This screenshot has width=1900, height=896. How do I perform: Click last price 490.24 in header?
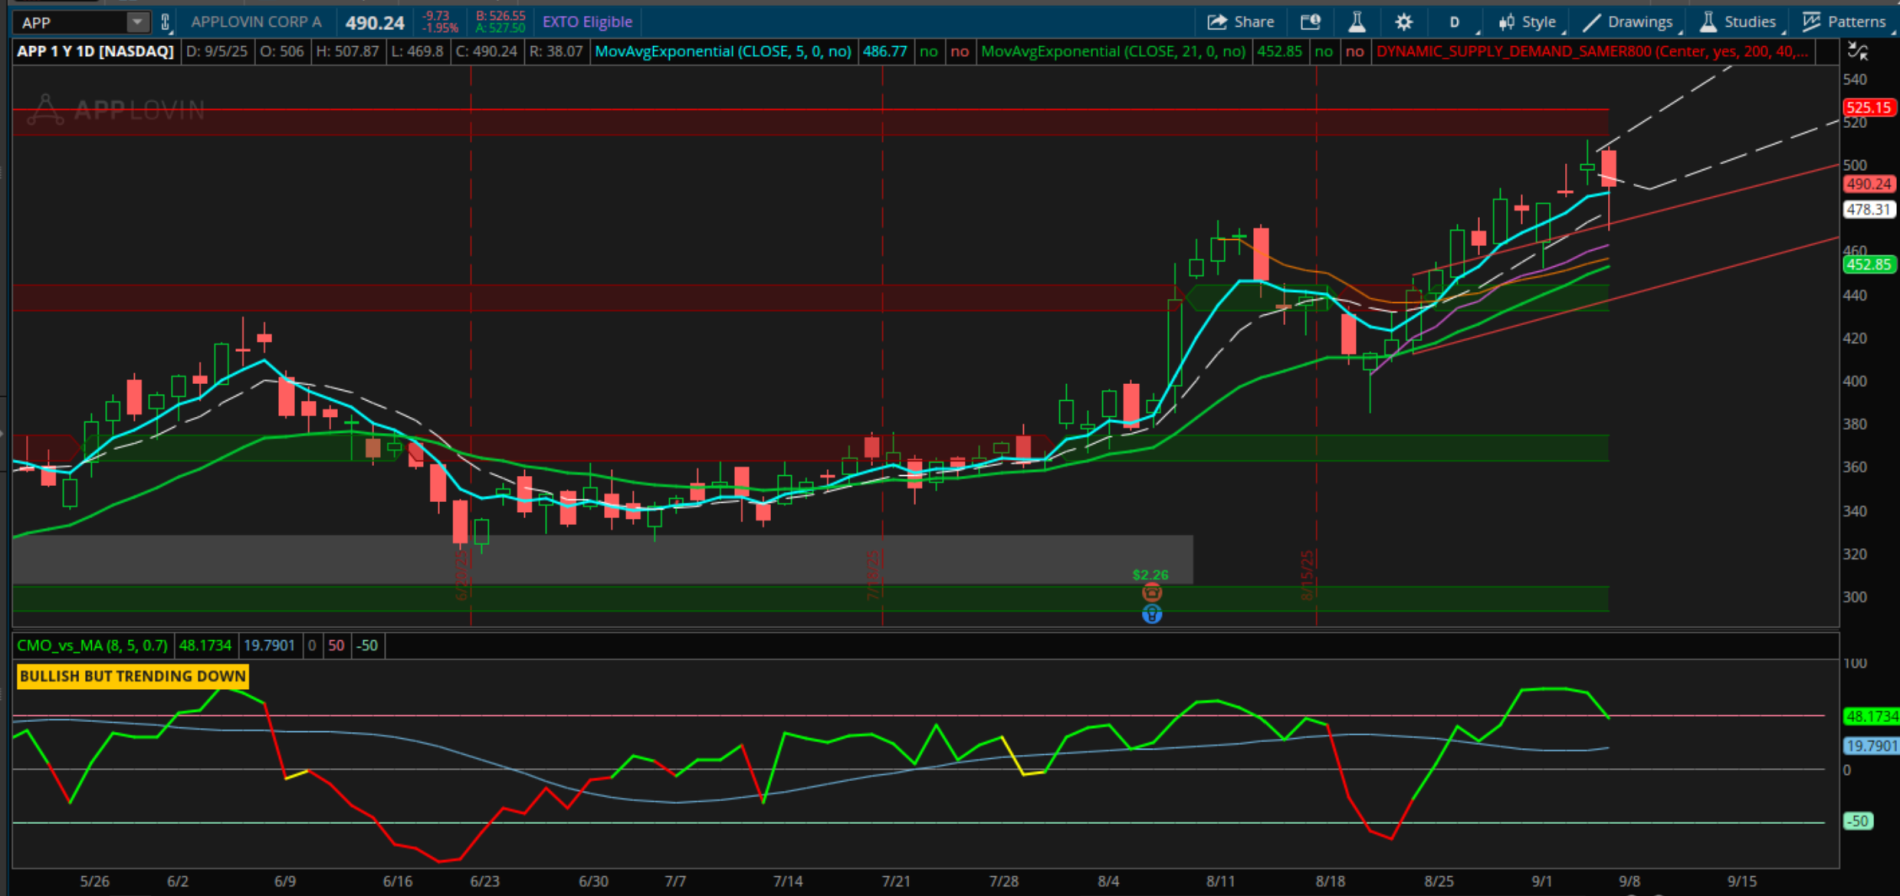click(375, 22)
